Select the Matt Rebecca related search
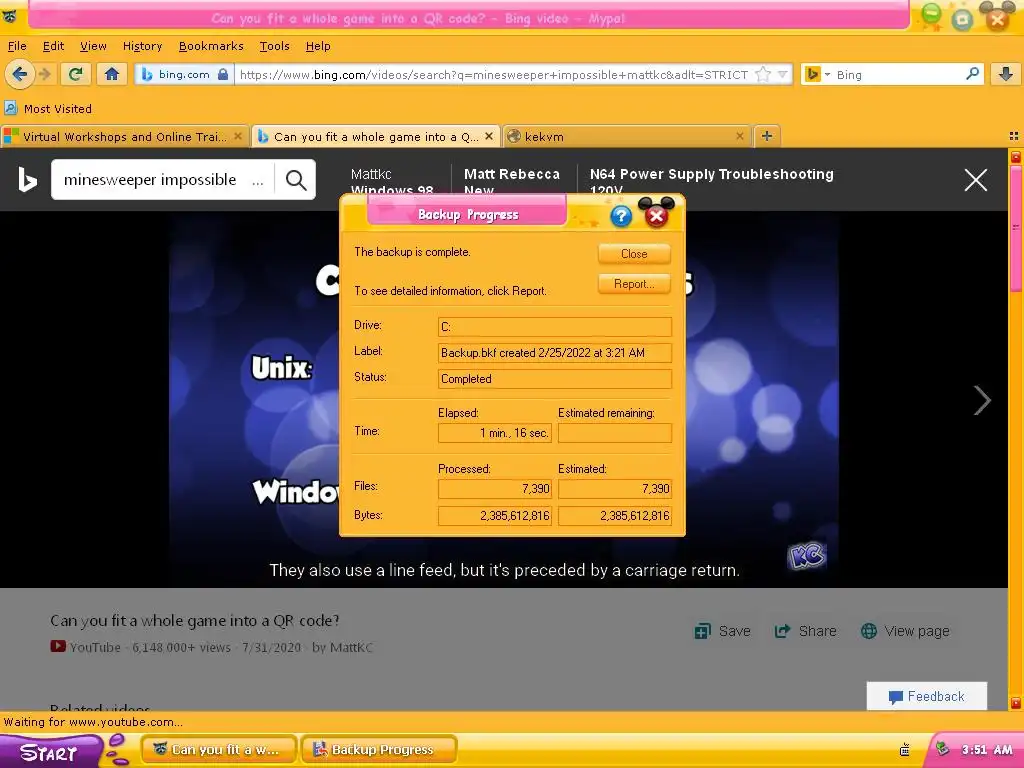Image resolution: width=1024 pixels, height=768 pixels. (x=512, y=181)
